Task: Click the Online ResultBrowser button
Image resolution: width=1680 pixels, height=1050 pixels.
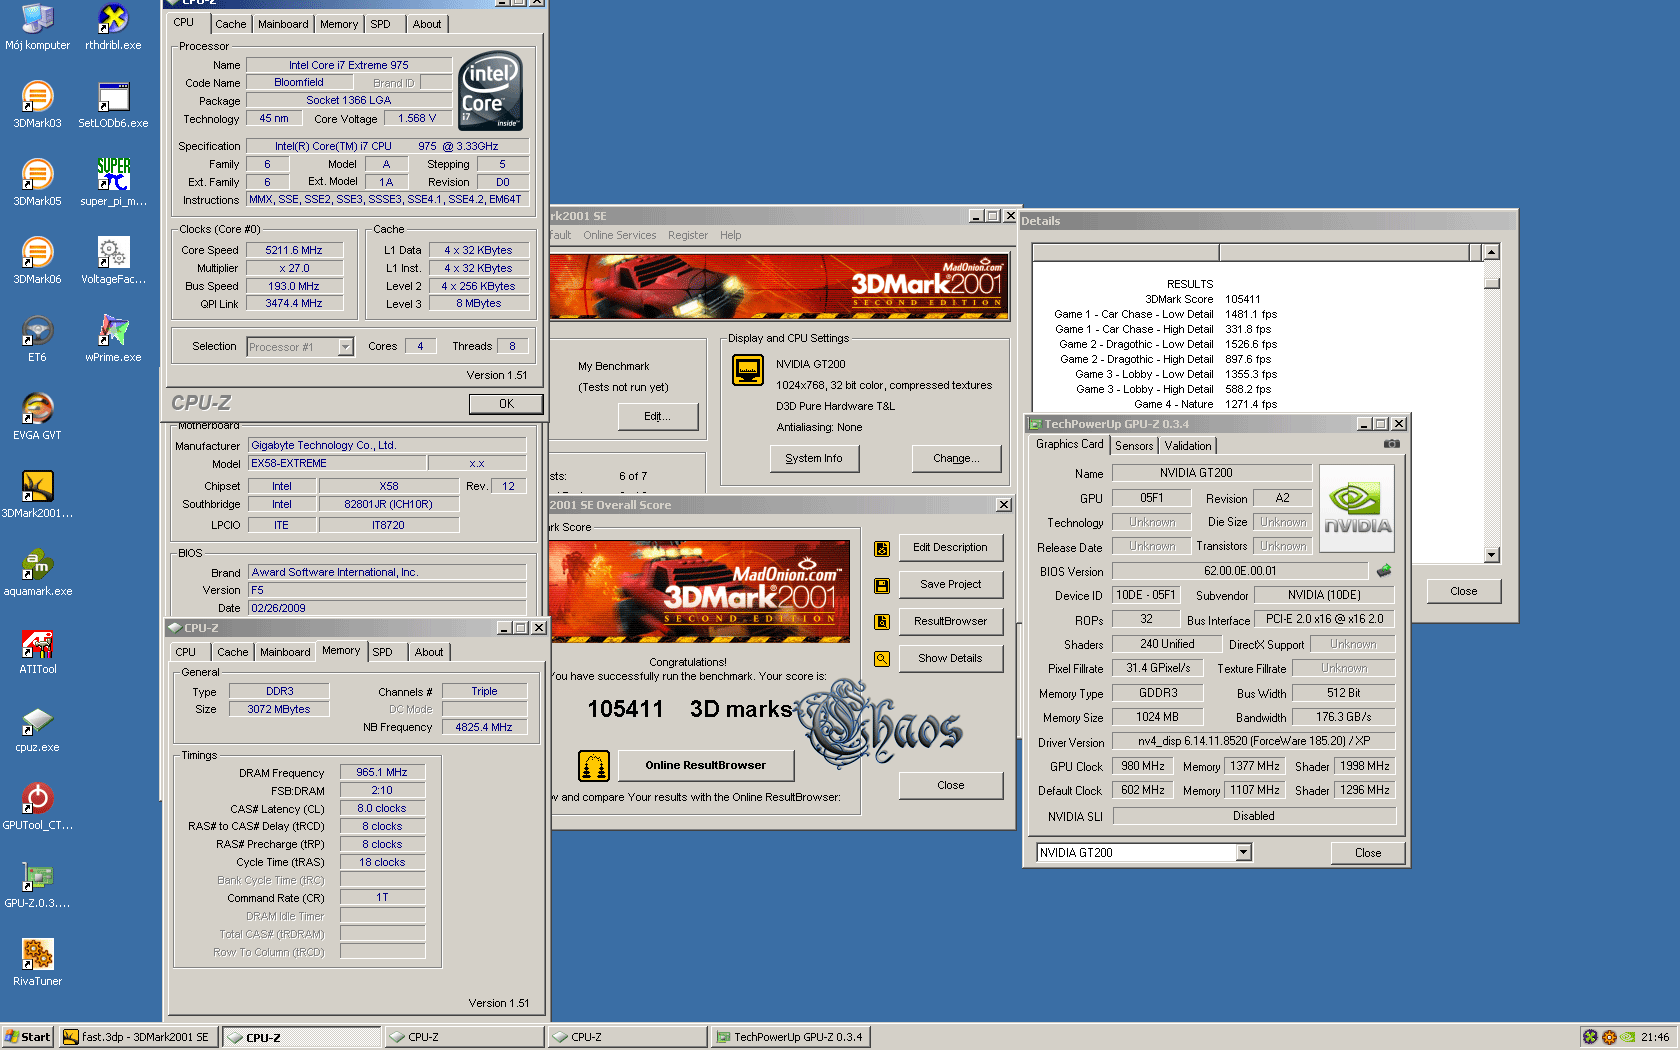Action: pyautogui.click(x=705, y=766)
